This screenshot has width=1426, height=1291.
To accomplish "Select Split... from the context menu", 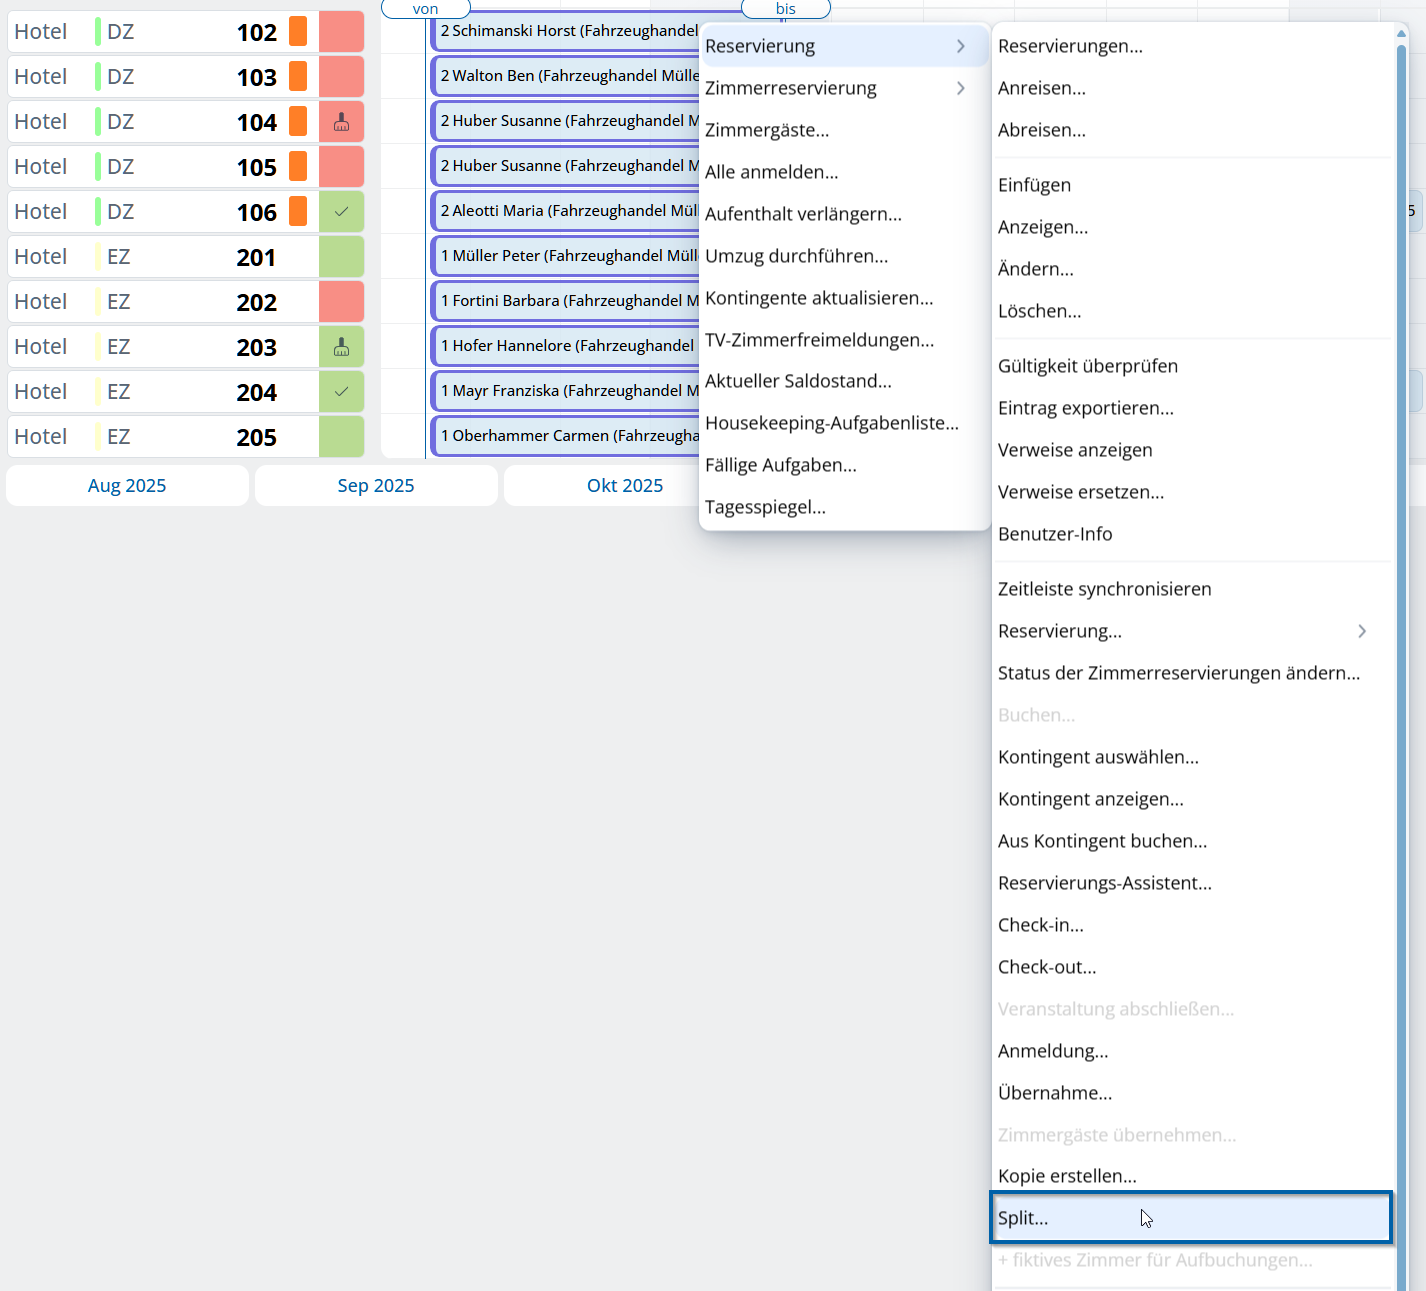I will coord(1023,1218).
